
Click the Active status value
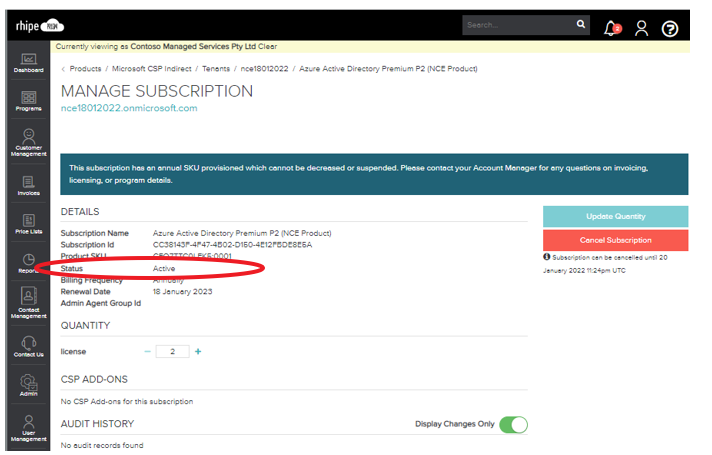[164, 268]
